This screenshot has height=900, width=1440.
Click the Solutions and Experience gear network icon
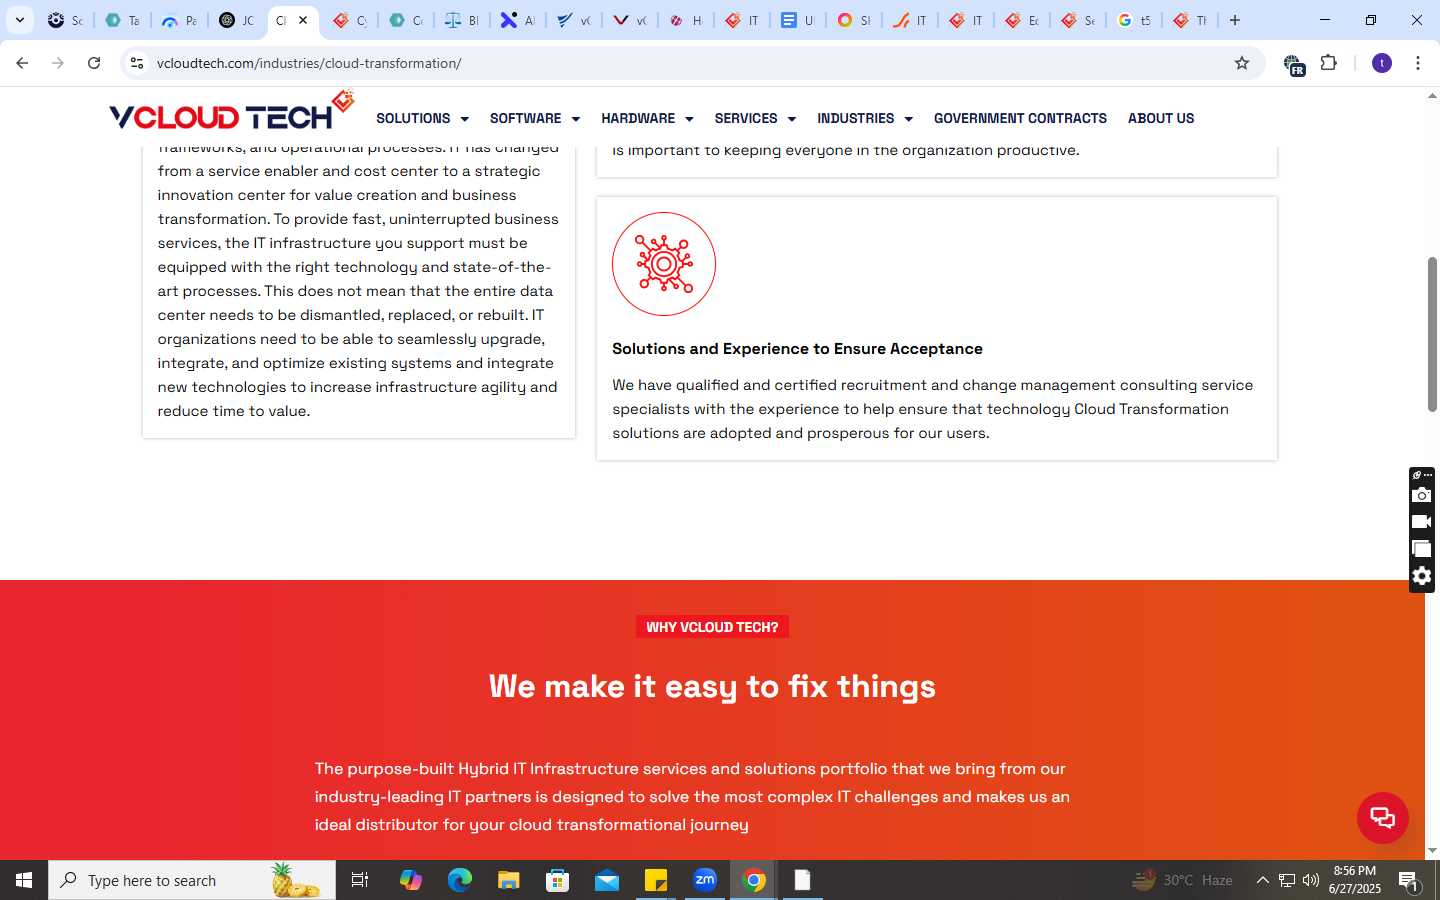664,264
